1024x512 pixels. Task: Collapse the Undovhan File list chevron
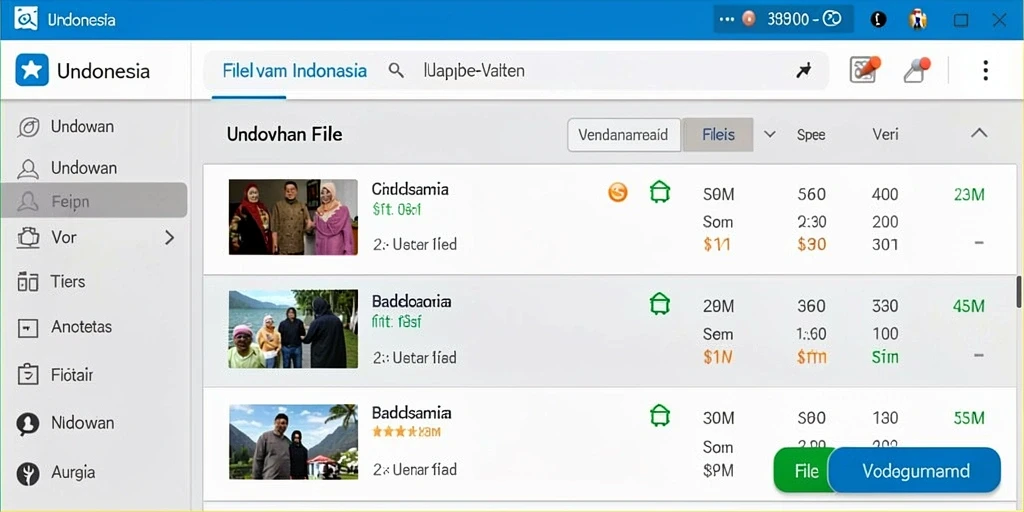coord(979,133)
